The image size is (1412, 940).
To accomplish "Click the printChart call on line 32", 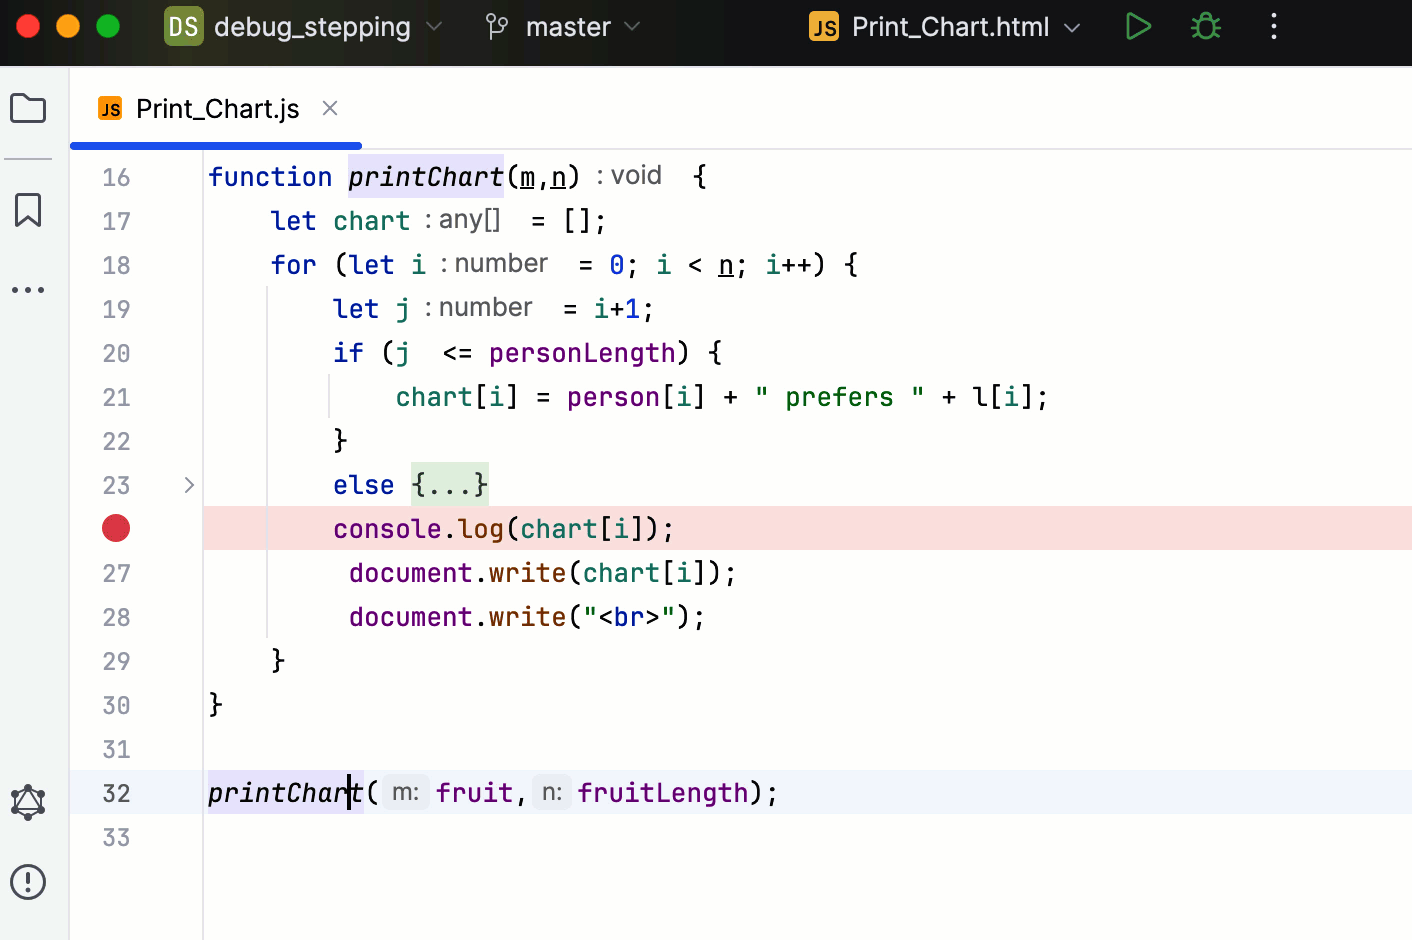I will (x=280, y=793).
